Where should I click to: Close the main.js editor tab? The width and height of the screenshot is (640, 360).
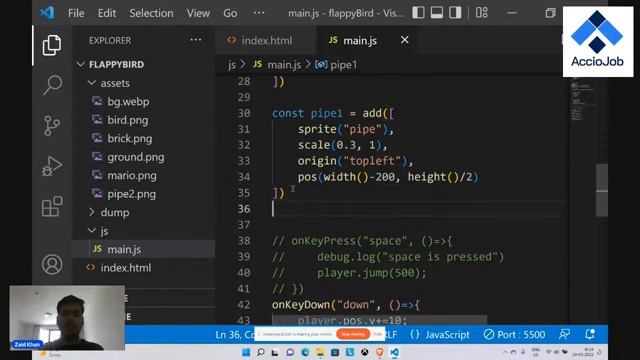click(404, 40)
